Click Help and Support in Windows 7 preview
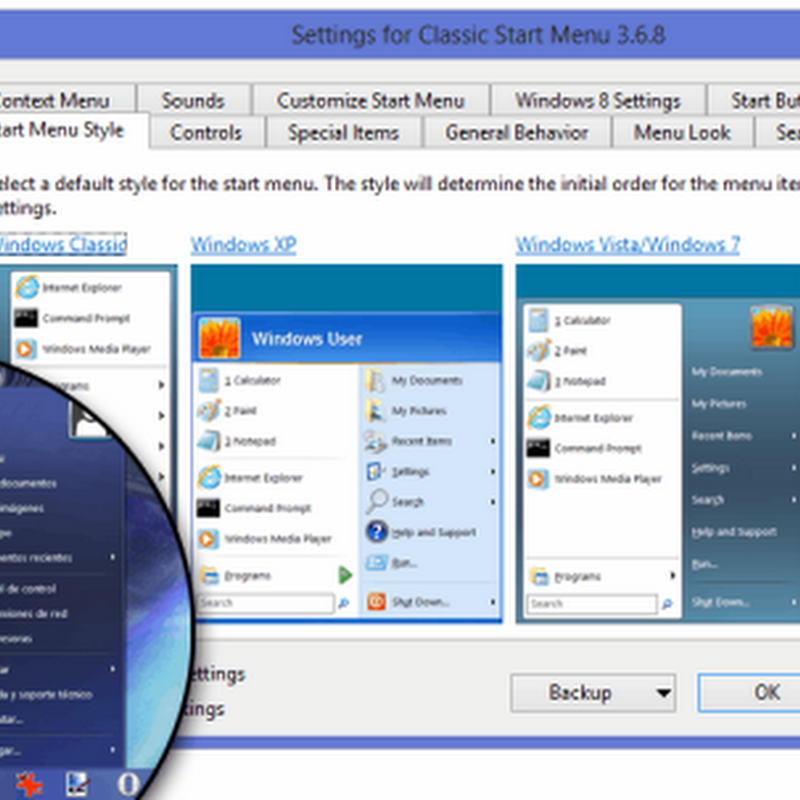800x800 pixels. pyautogui.click(x=734, y=532)
